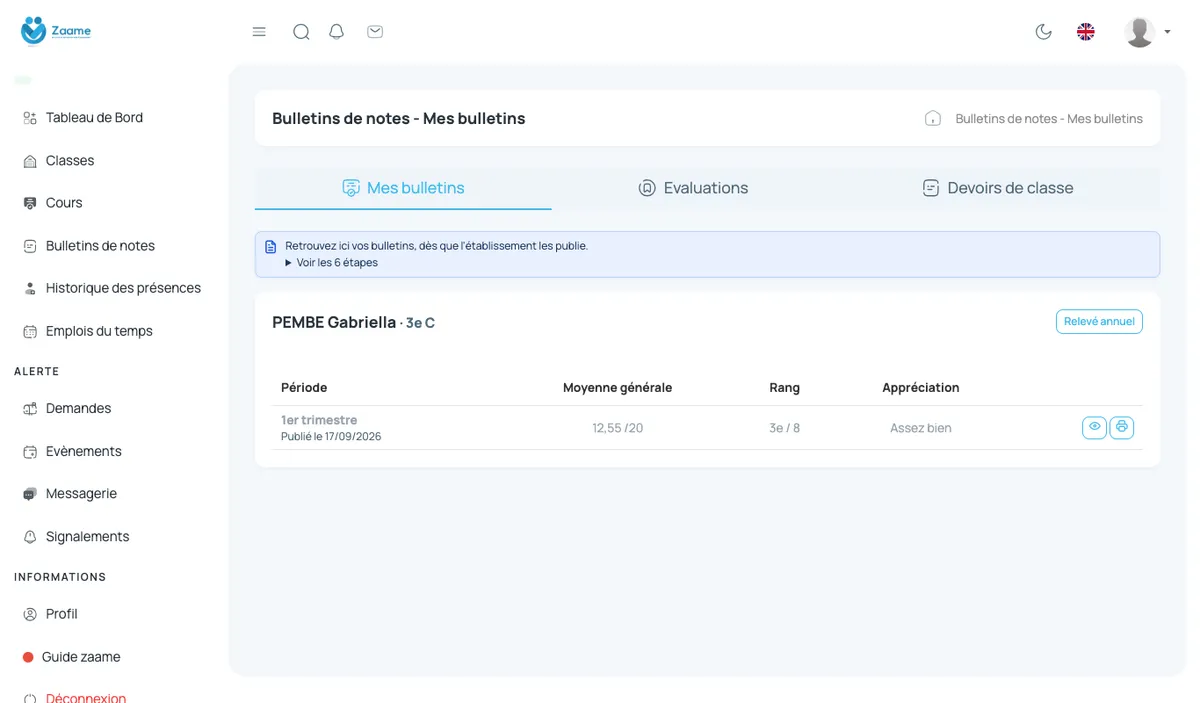Switch to Devoirs de classe tab

[x=998, y=188]
